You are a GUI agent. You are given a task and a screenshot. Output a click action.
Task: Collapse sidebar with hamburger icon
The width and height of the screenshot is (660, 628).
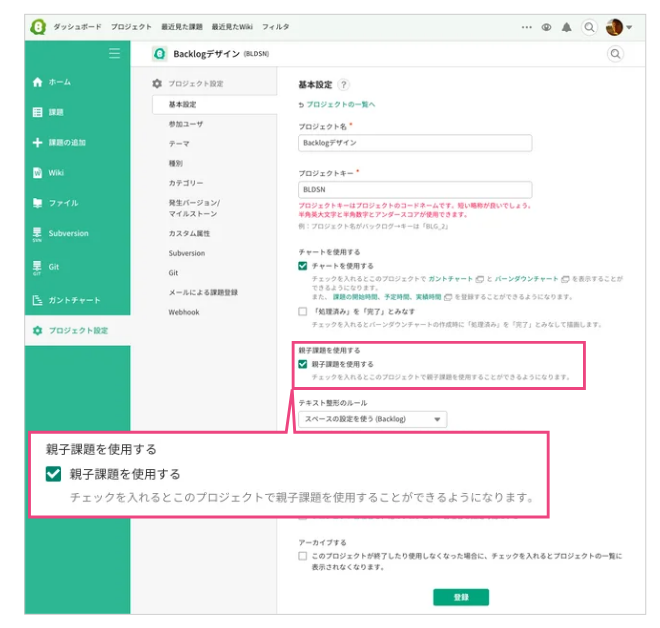click(x=114, y=53)
